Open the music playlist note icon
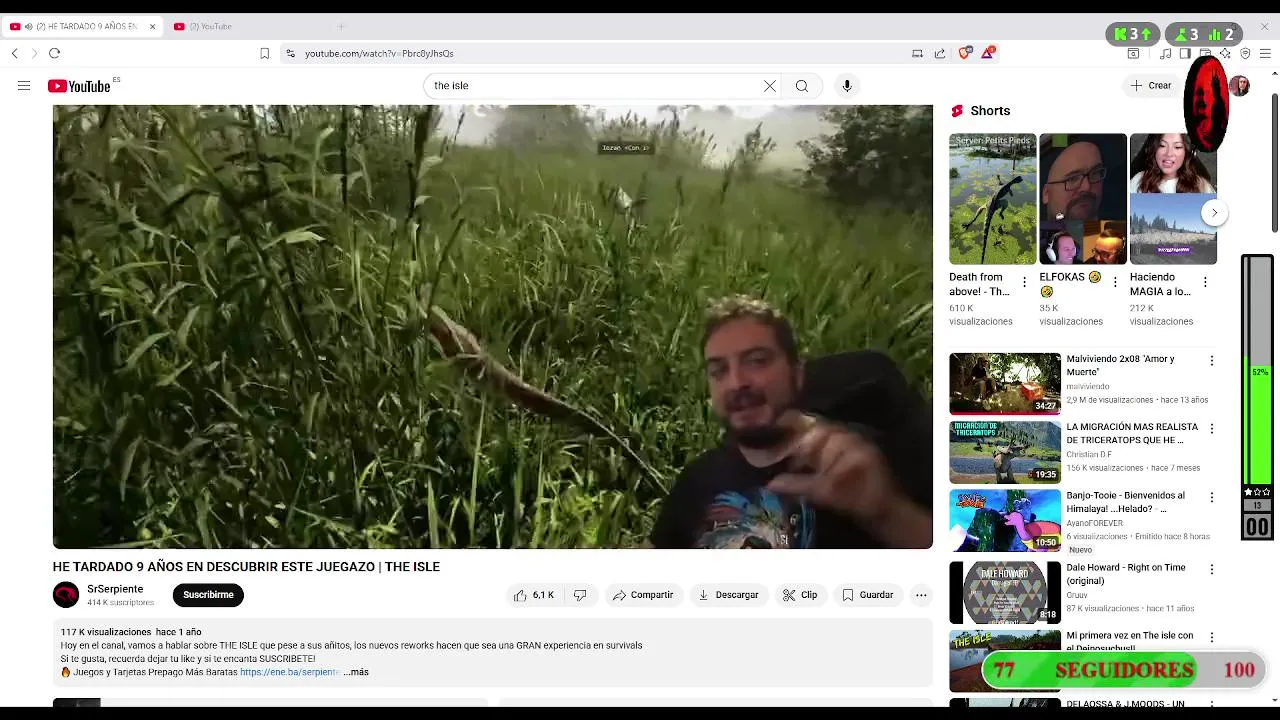The width and height of the screenshot is (1280, 720). coord(1166,54)
